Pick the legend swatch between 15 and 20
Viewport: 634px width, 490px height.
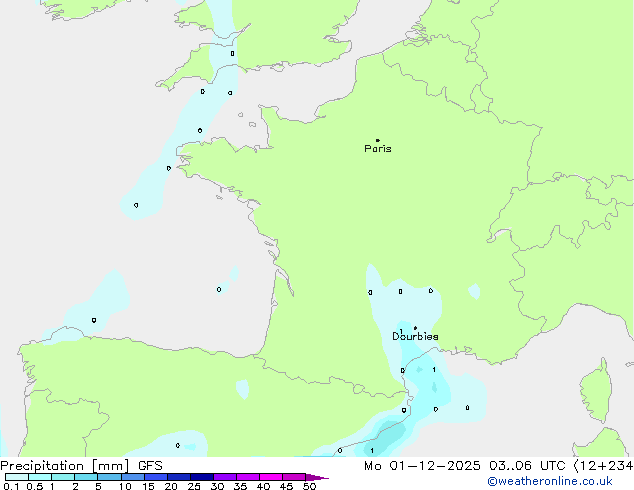point(156,477)
